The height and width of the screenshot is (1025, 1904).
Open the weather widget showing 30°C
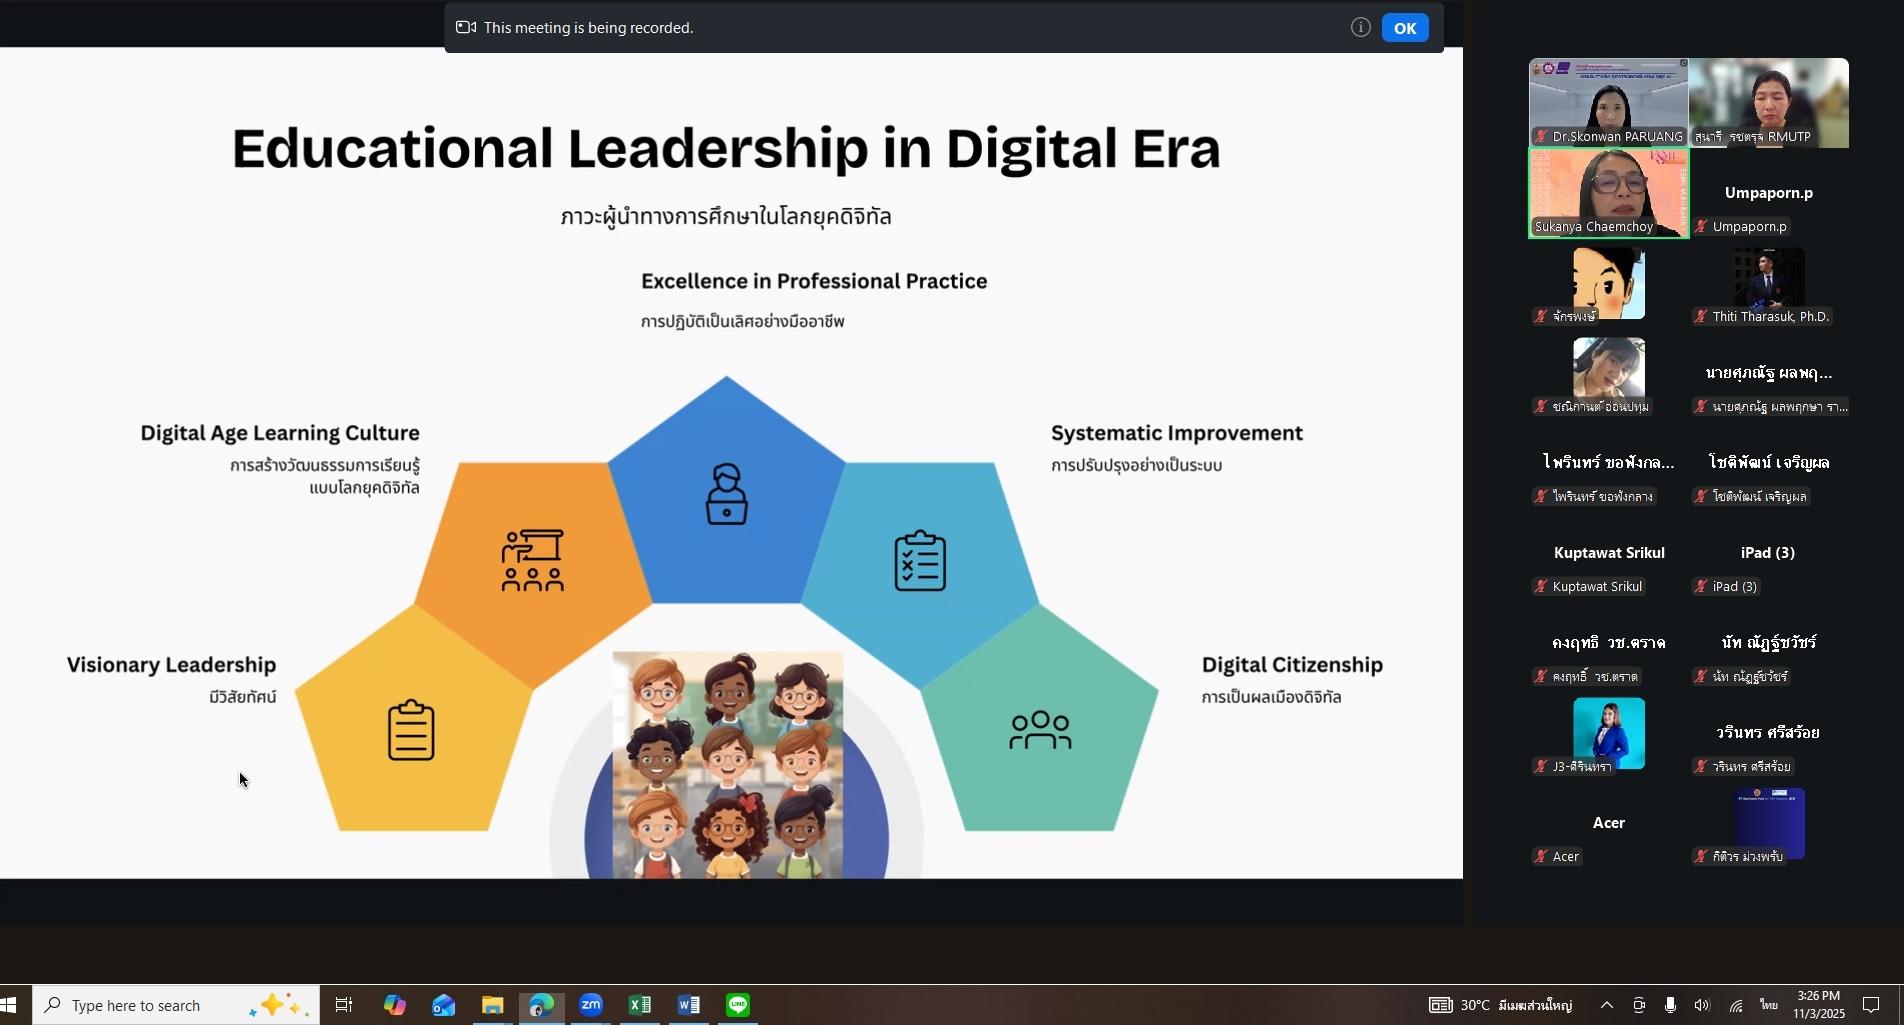[1500, 1005]
